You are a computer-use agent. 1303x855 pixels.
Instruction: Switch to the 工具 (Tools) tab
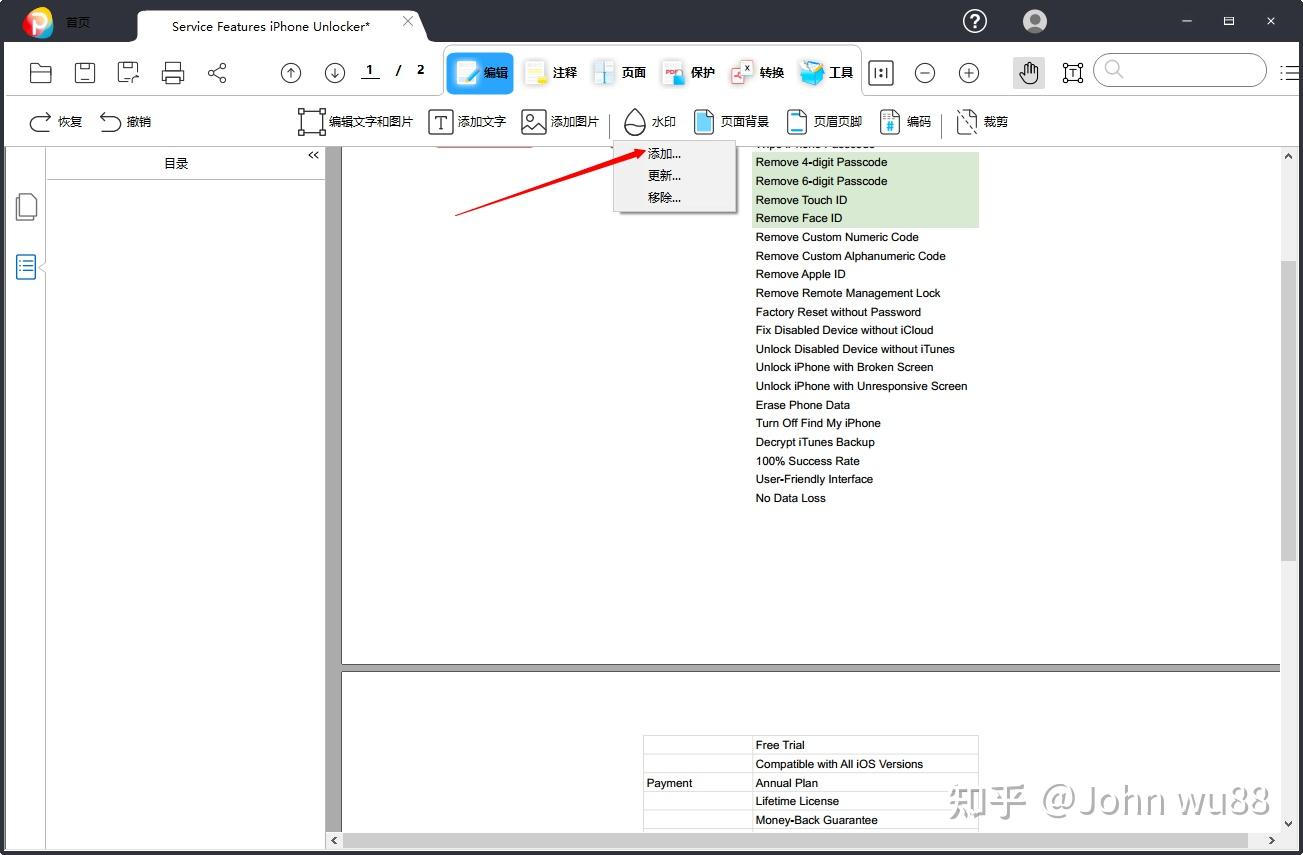click(x=826, y=72)
